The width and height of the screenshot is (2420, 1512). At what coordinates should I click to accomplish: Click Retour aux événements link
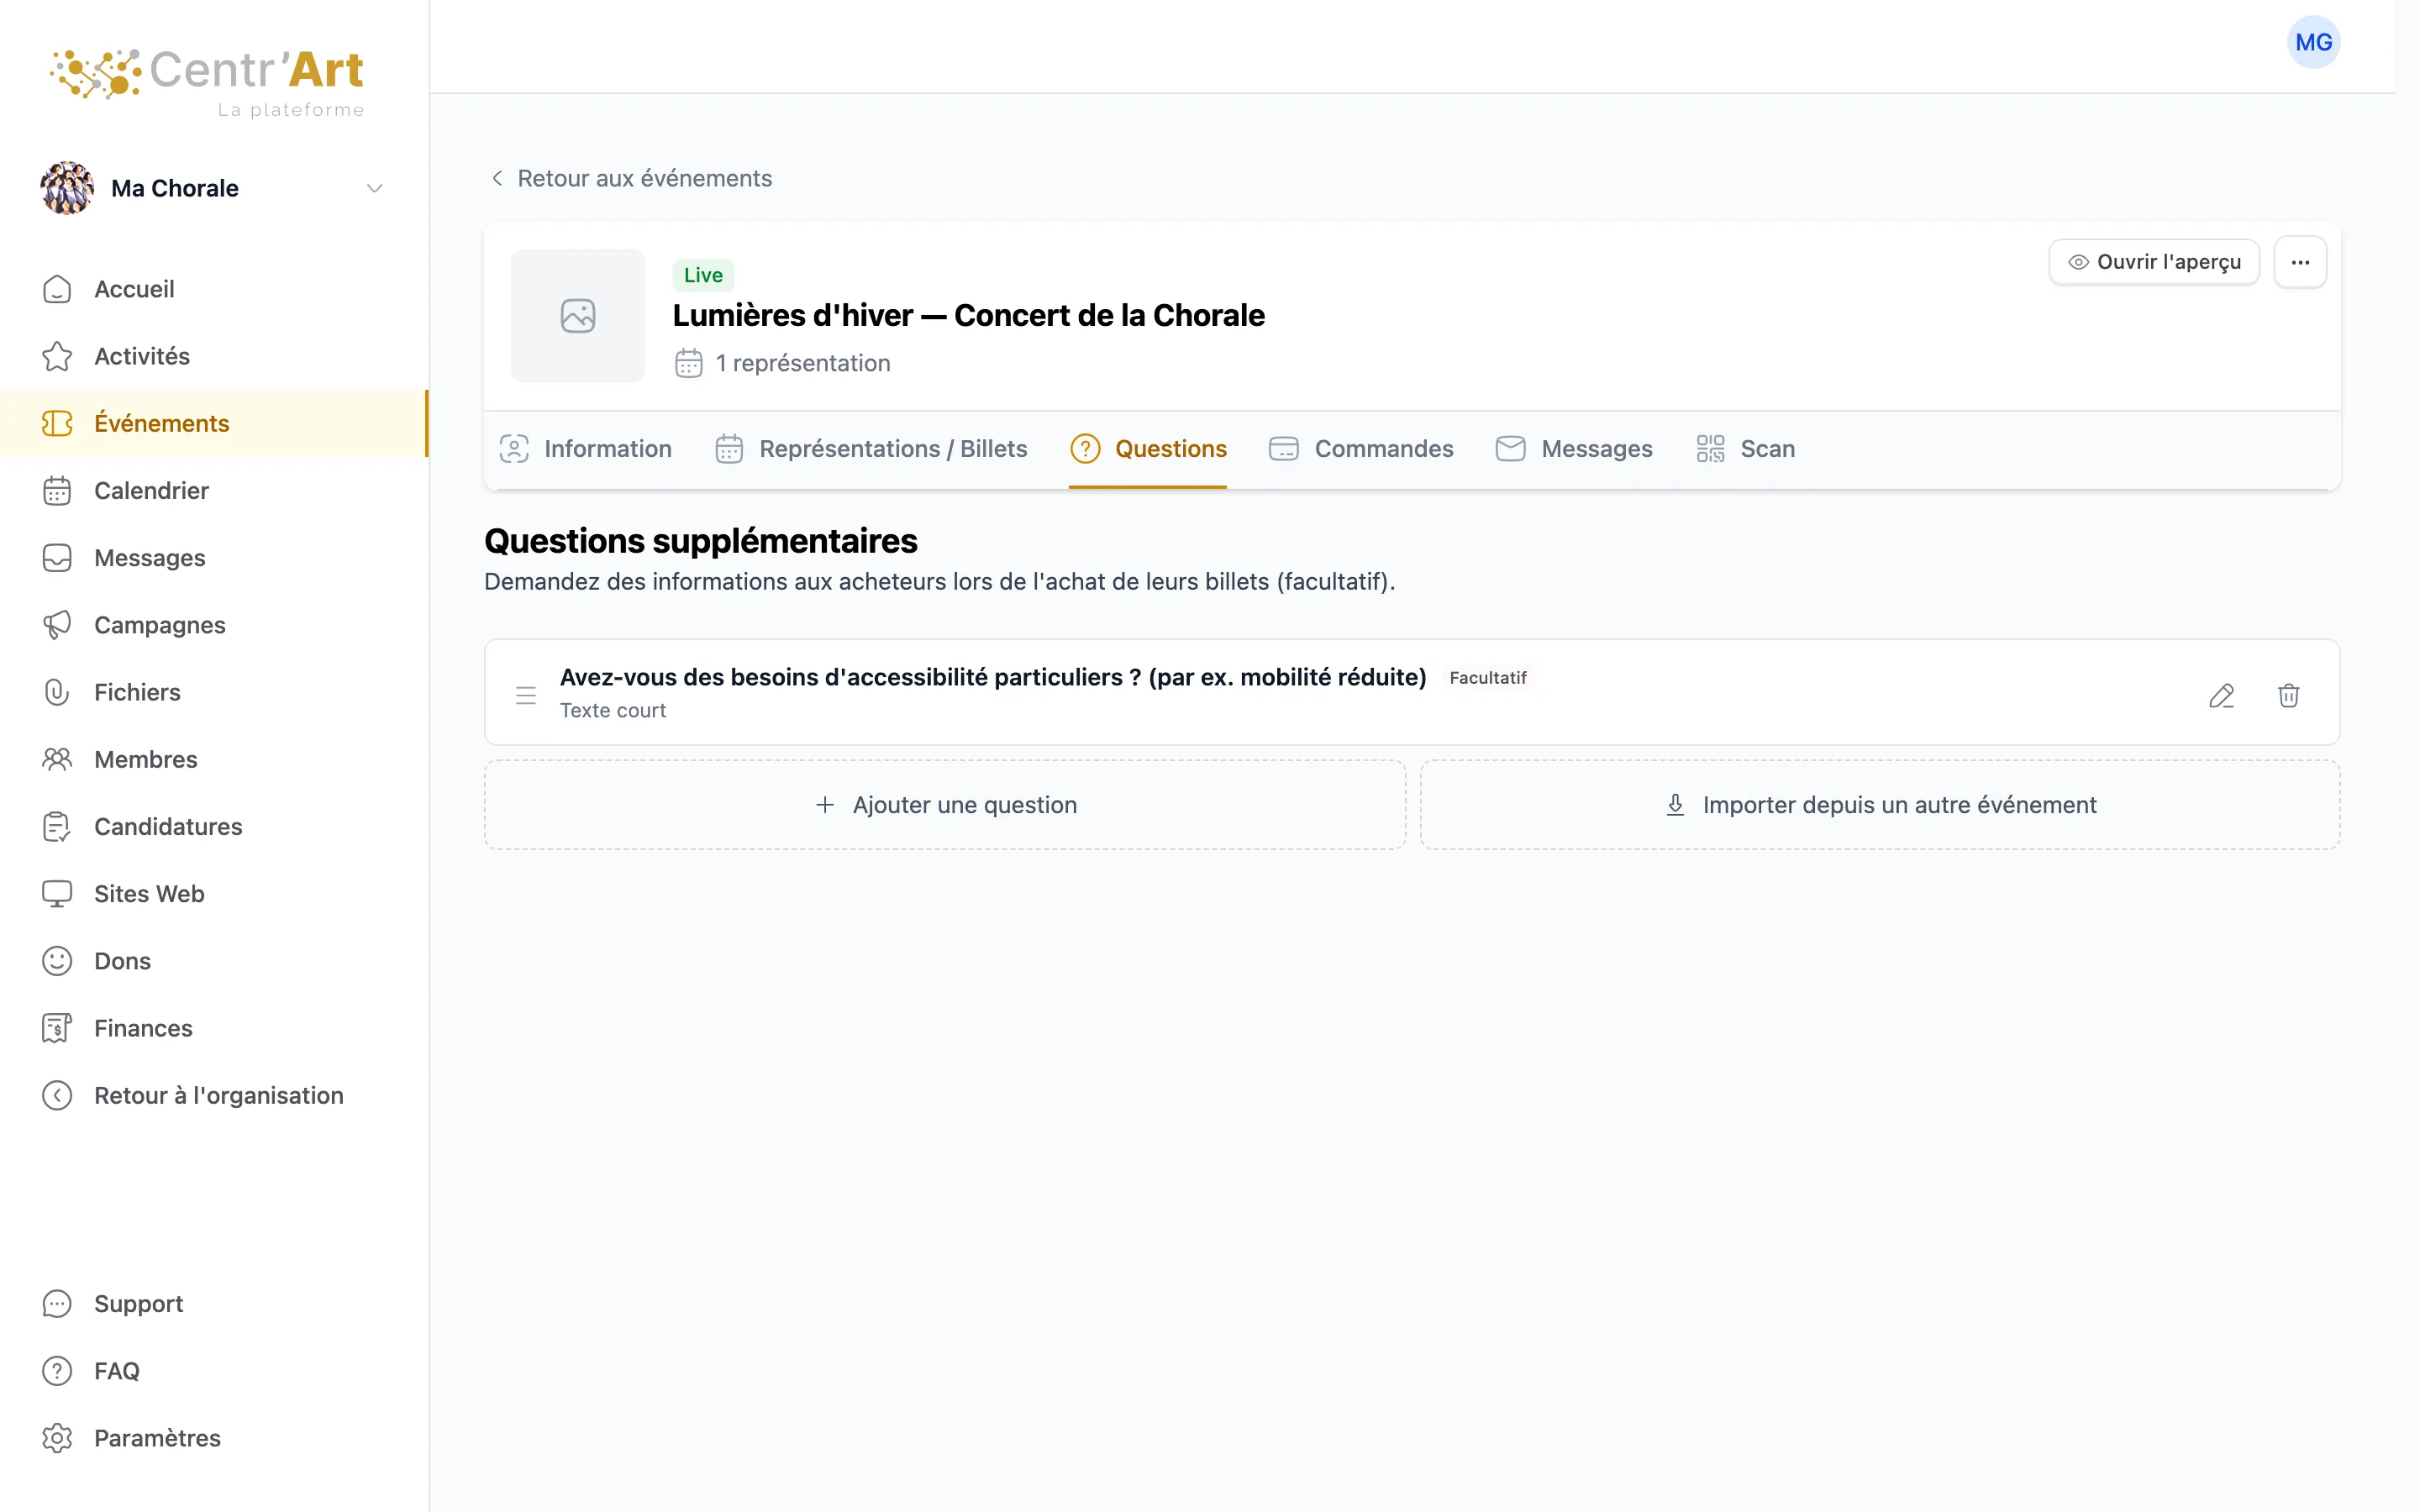[631, 178]
